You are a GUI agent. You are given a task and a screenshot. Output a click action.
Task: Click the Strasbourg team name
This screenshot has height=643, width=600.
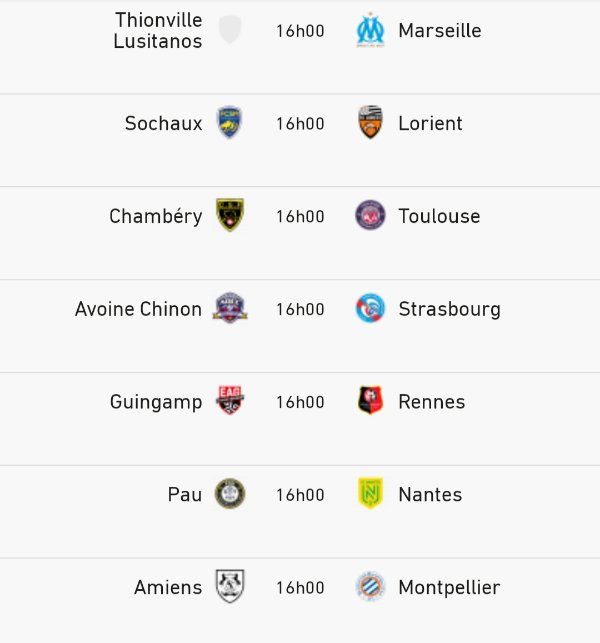(449, 310)
